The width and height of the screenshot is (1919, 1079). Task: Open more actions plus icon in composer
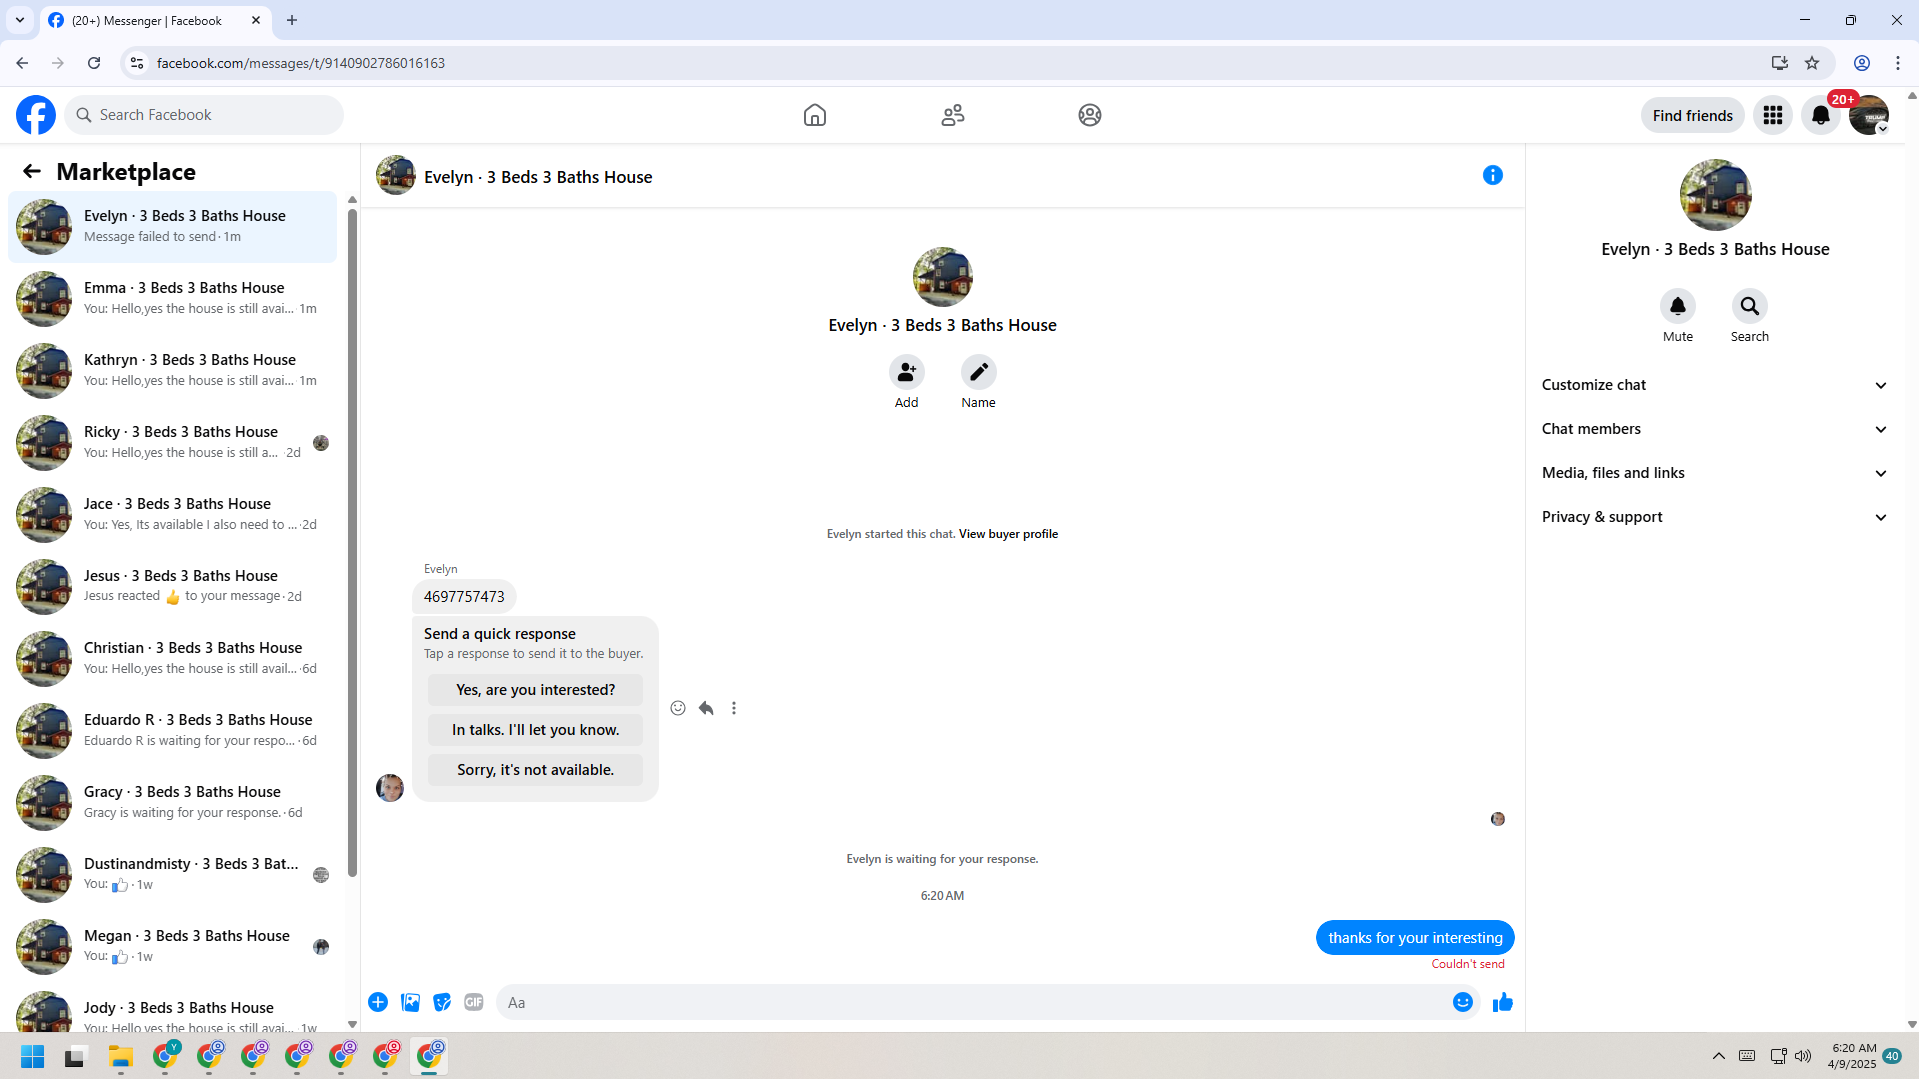(378, 1002)
